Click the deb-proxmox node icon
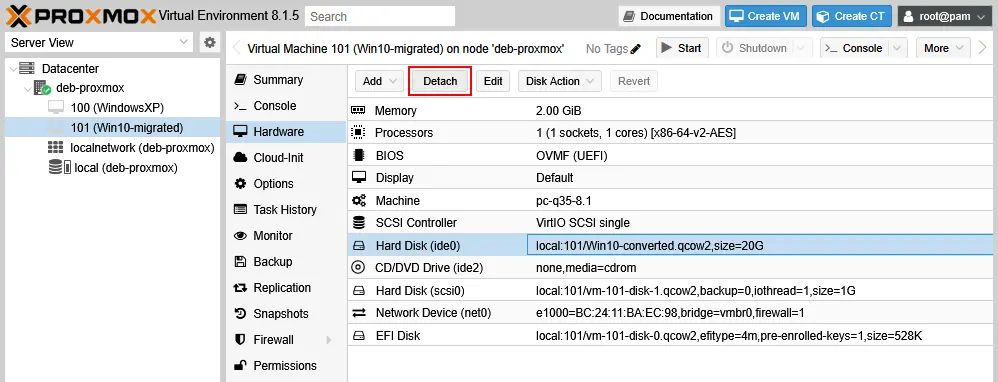The image size is (998, 382). [x=42, y=88]
